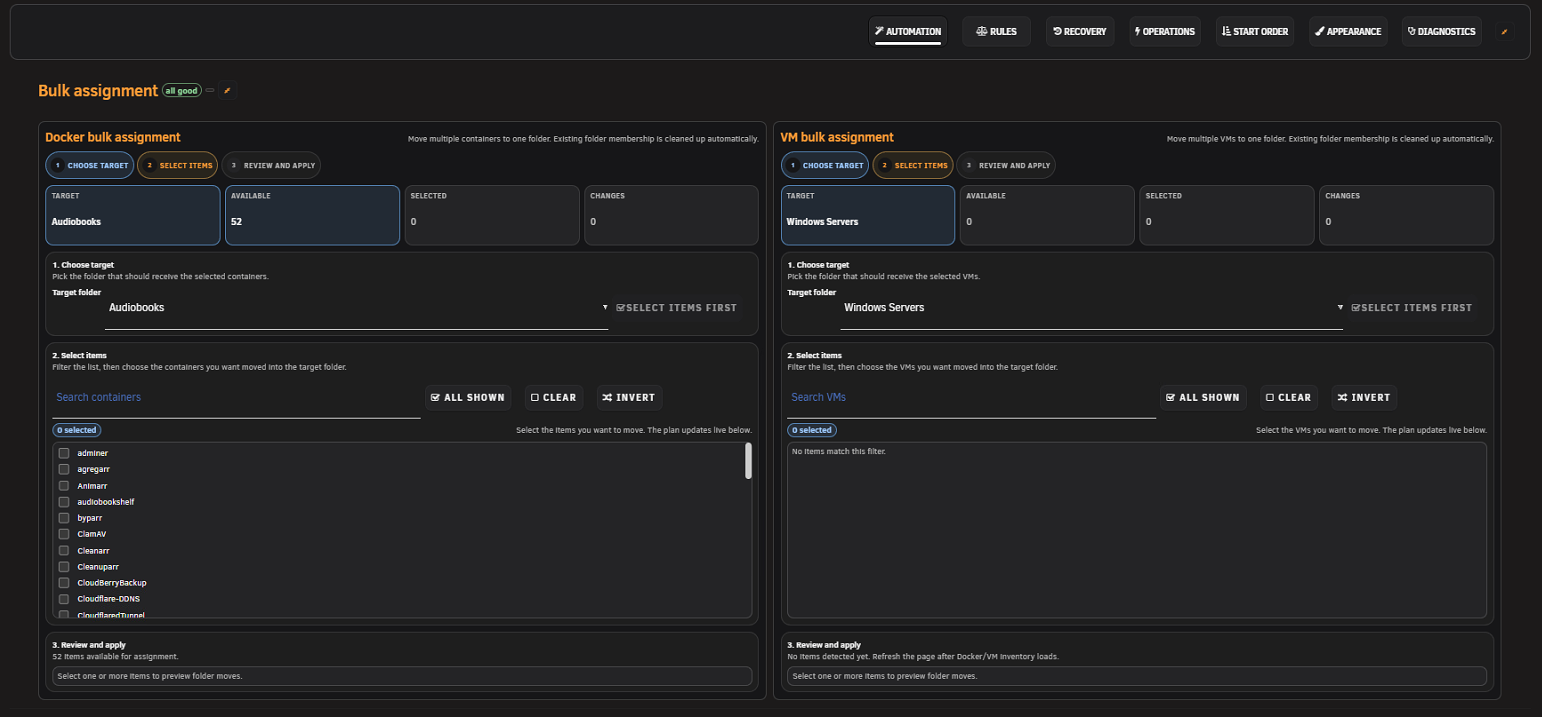Click the small grey icon right of the all good badge
This screenshot has width=1542, height=717.
[210, 91]
